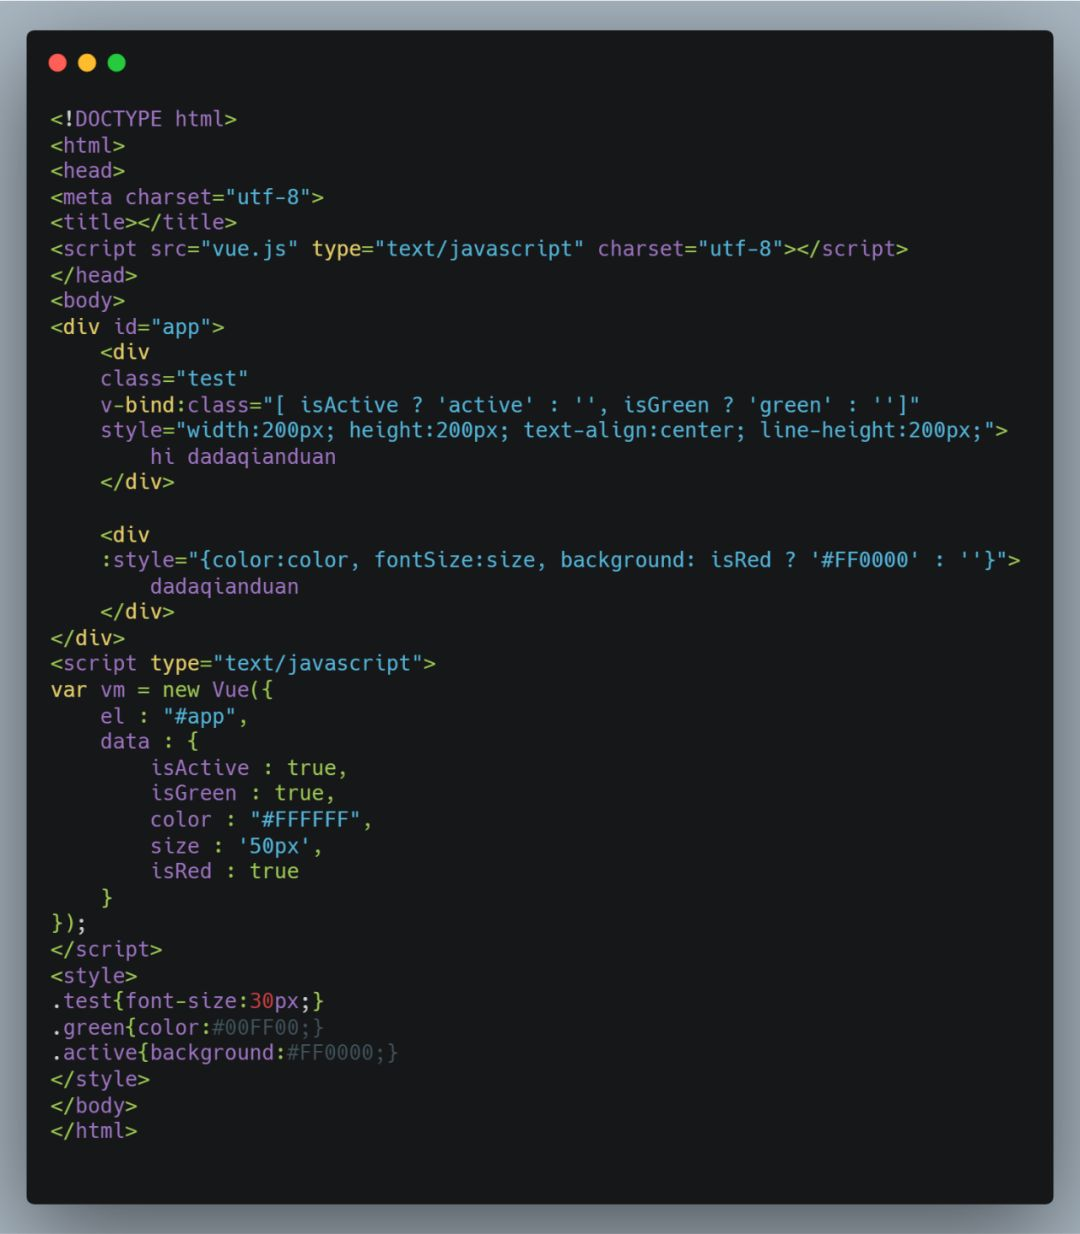
Task: Click the yellow minimize dot
Action: 87,63
